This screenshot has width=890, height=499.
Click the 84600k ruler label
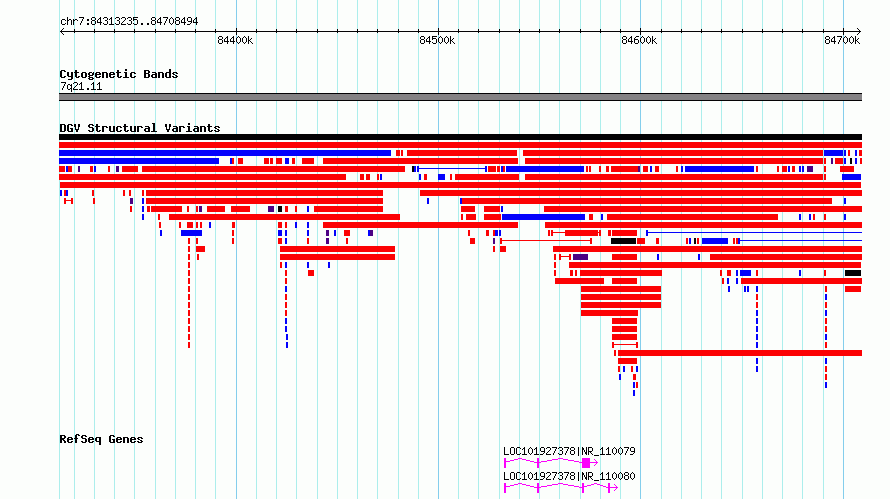click(639, 40)
